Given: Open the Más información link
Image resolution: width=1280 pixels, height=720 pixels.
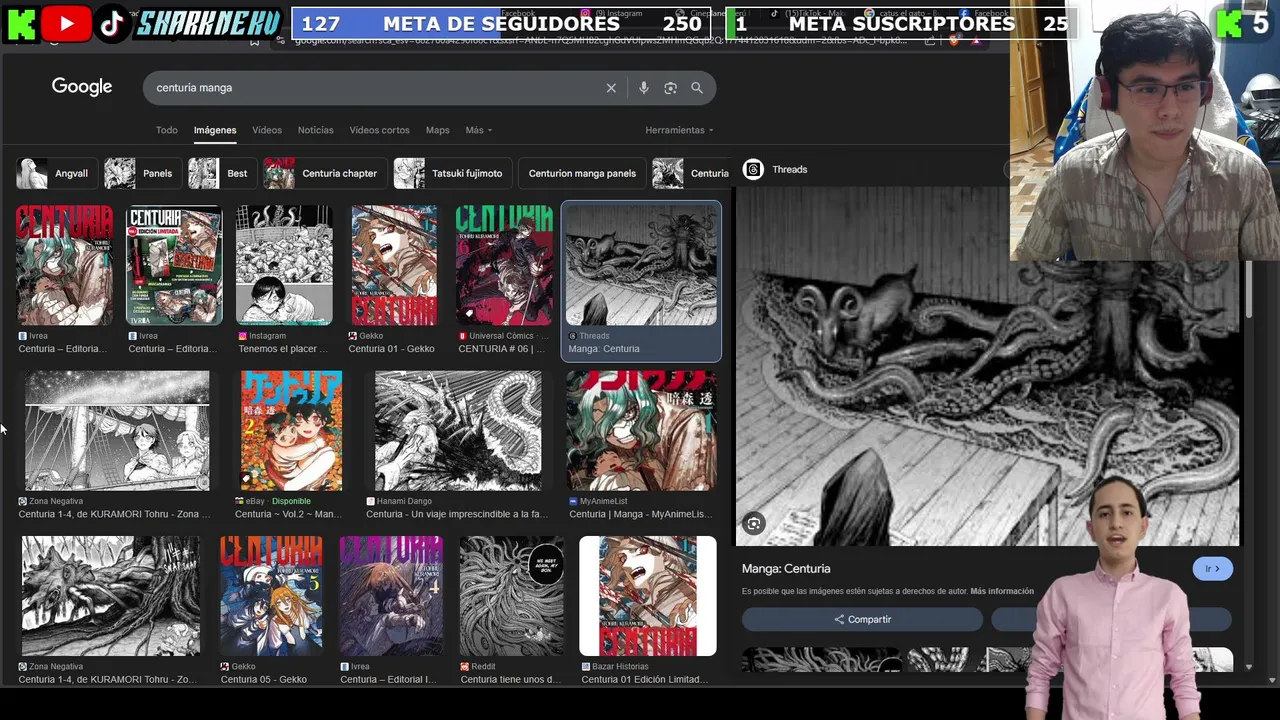Looking at the screenshot, I should (1002, 591).
